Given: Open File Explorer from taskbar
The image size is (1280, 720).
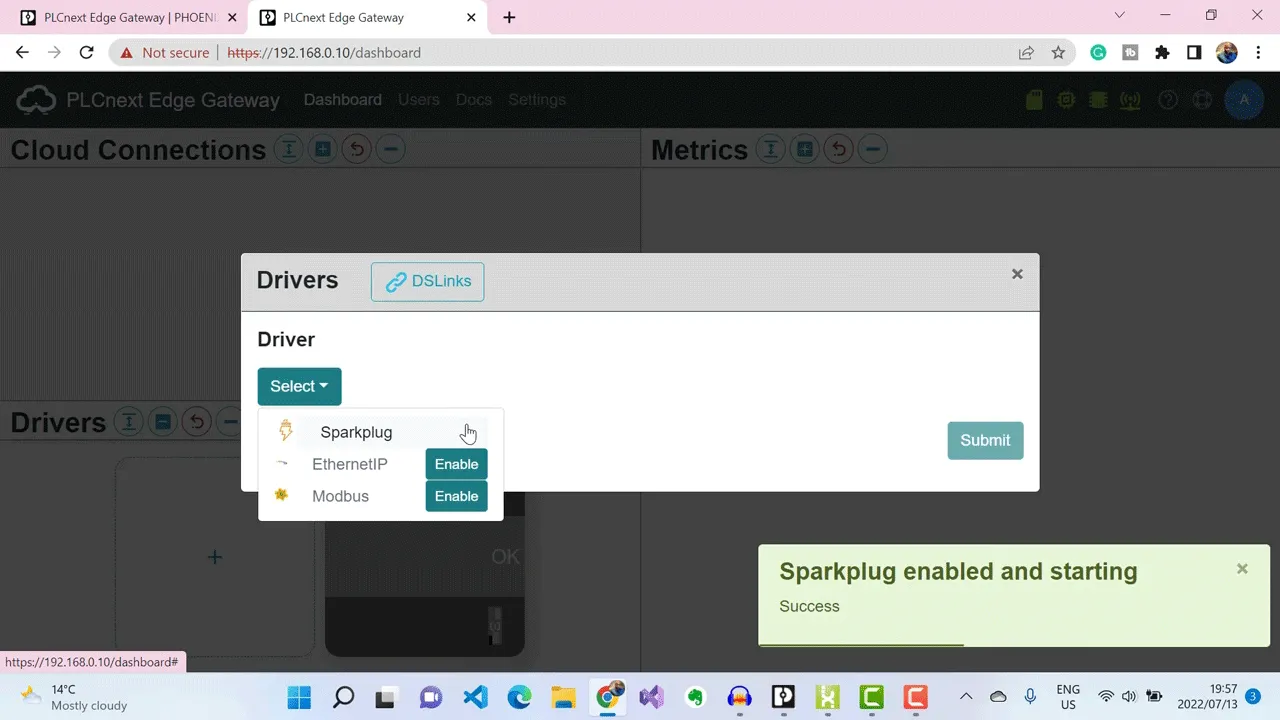Looking at the screenshot, I should pos(563,697).
